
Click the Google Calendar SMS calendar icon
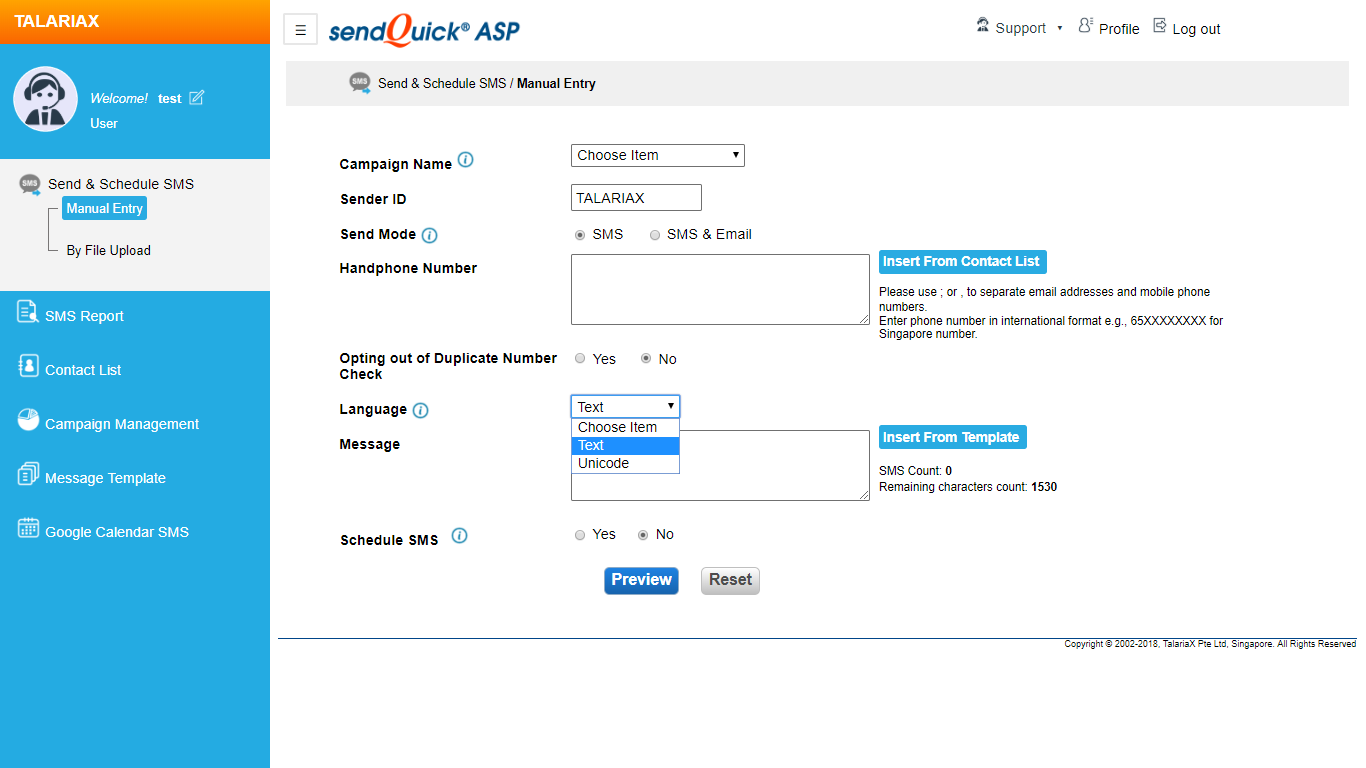pyautogui.click(x=28, y=528)
